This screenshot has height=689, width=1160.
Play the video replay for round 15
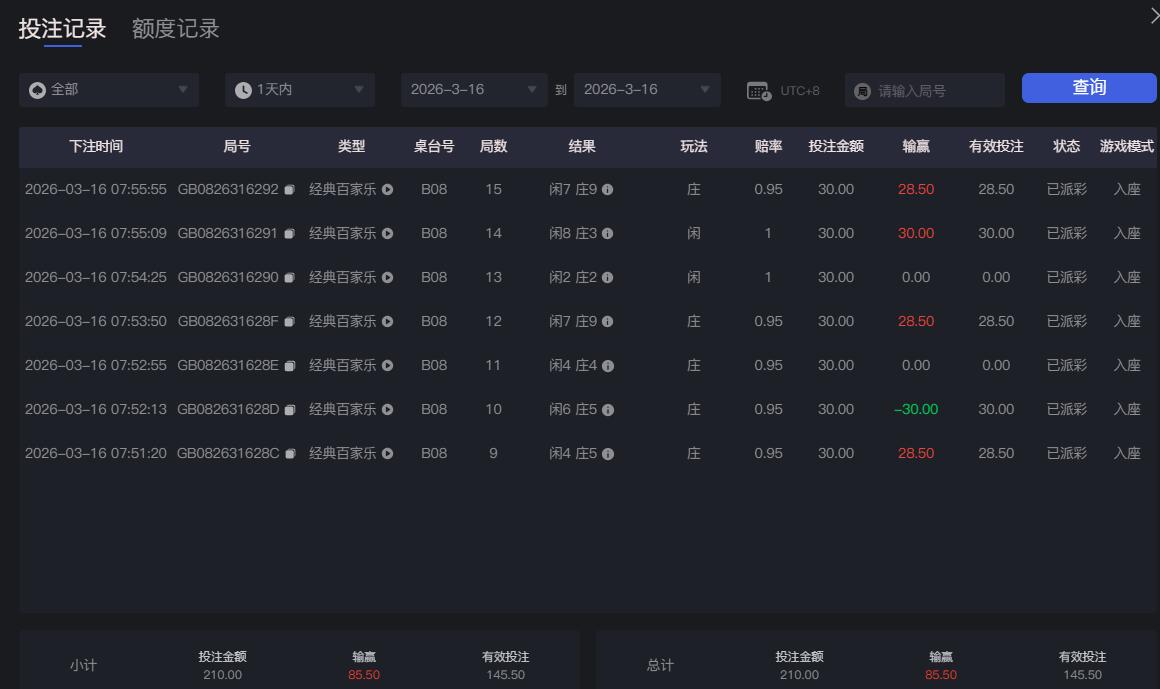(x=386, y=189)
